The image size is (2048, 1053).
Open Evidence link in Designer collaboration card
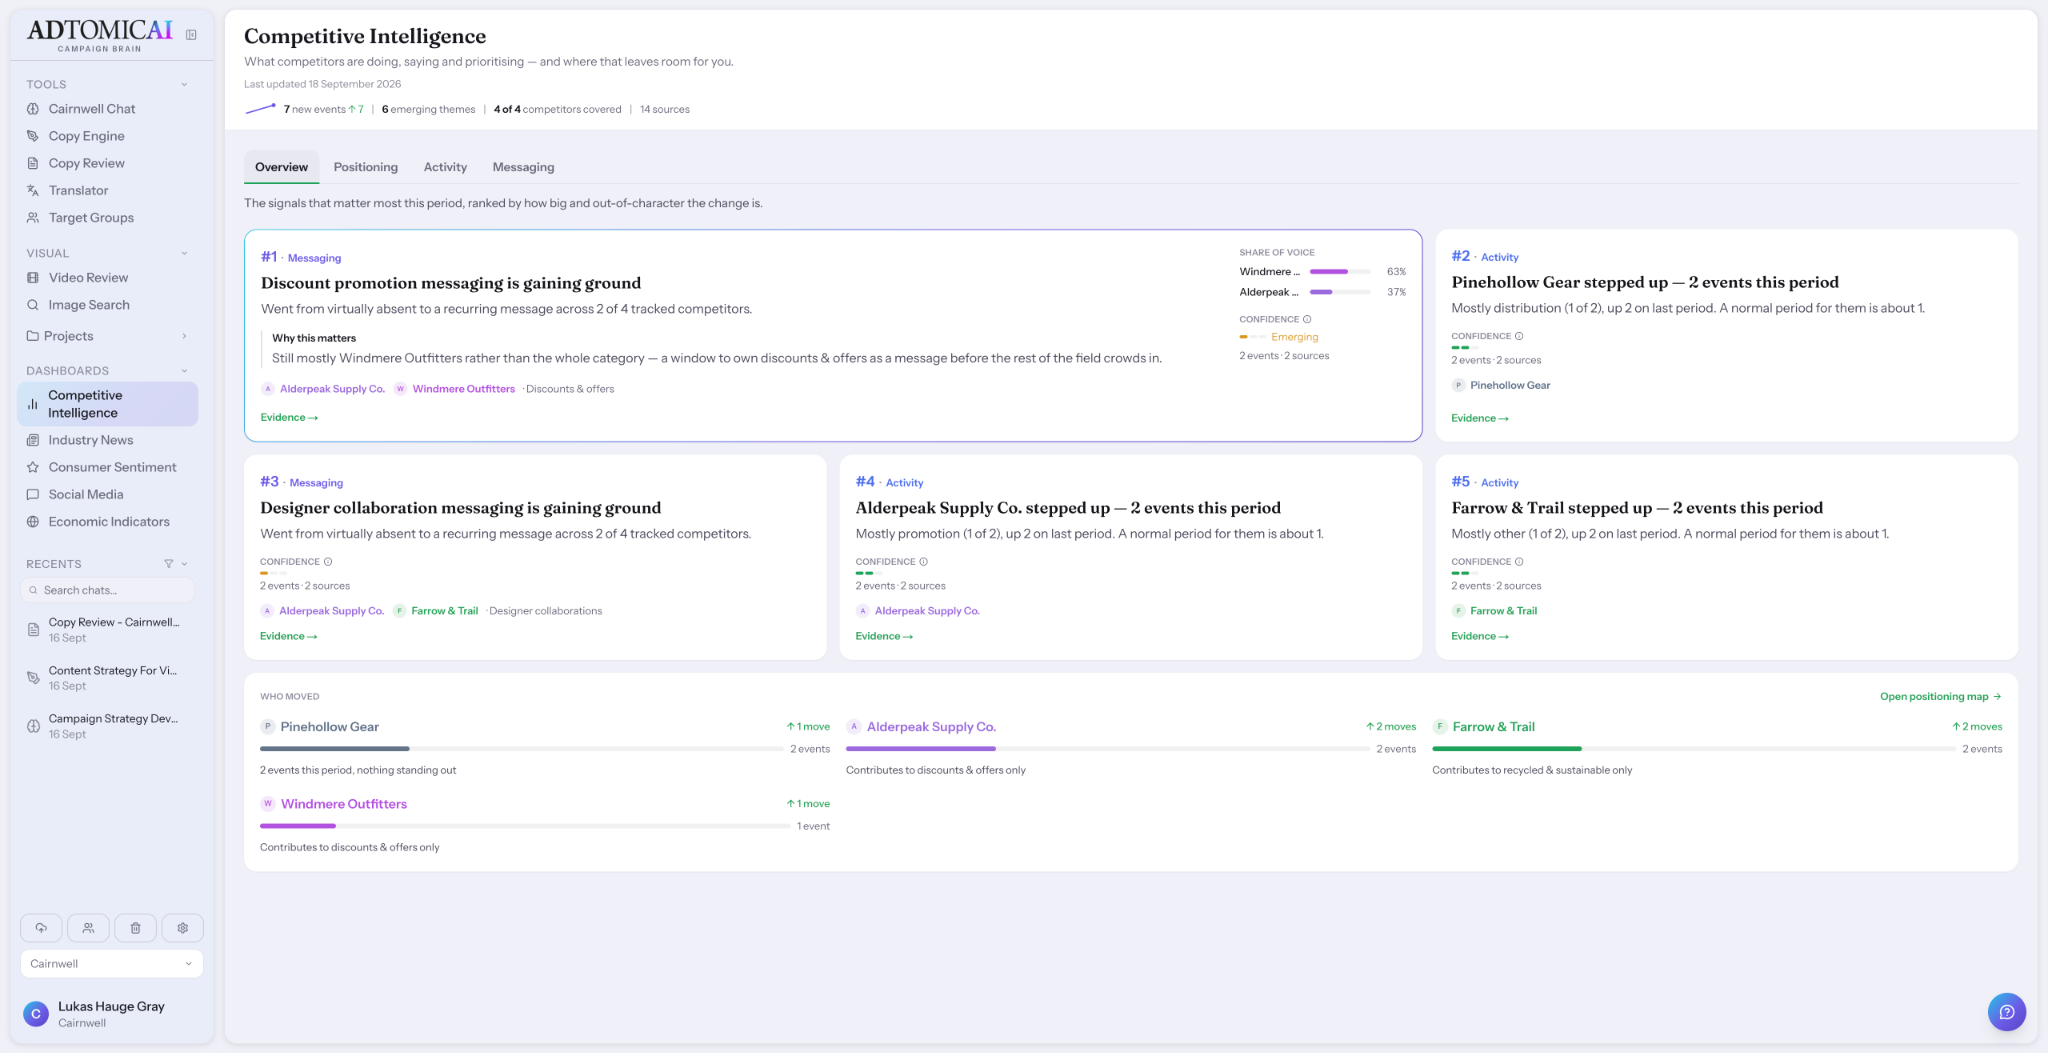pyautogui.click(x=289, y=636)
